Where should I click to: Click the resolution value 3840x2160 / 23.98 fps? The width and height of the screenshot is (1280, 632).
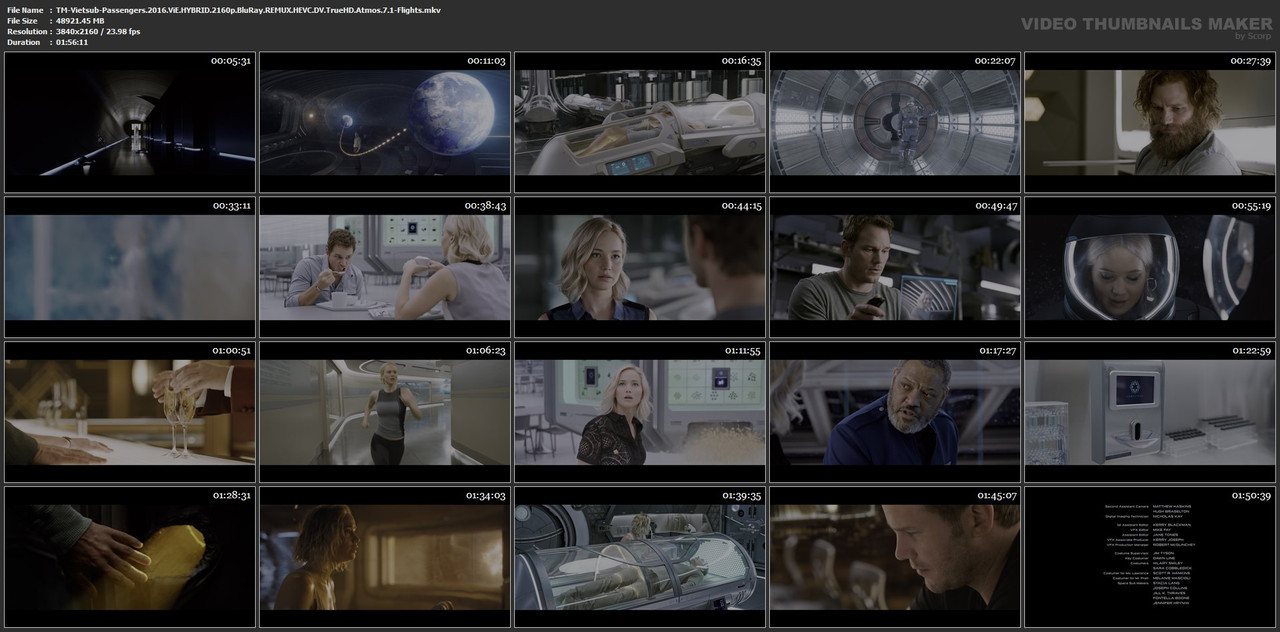[x=98, y=32]
